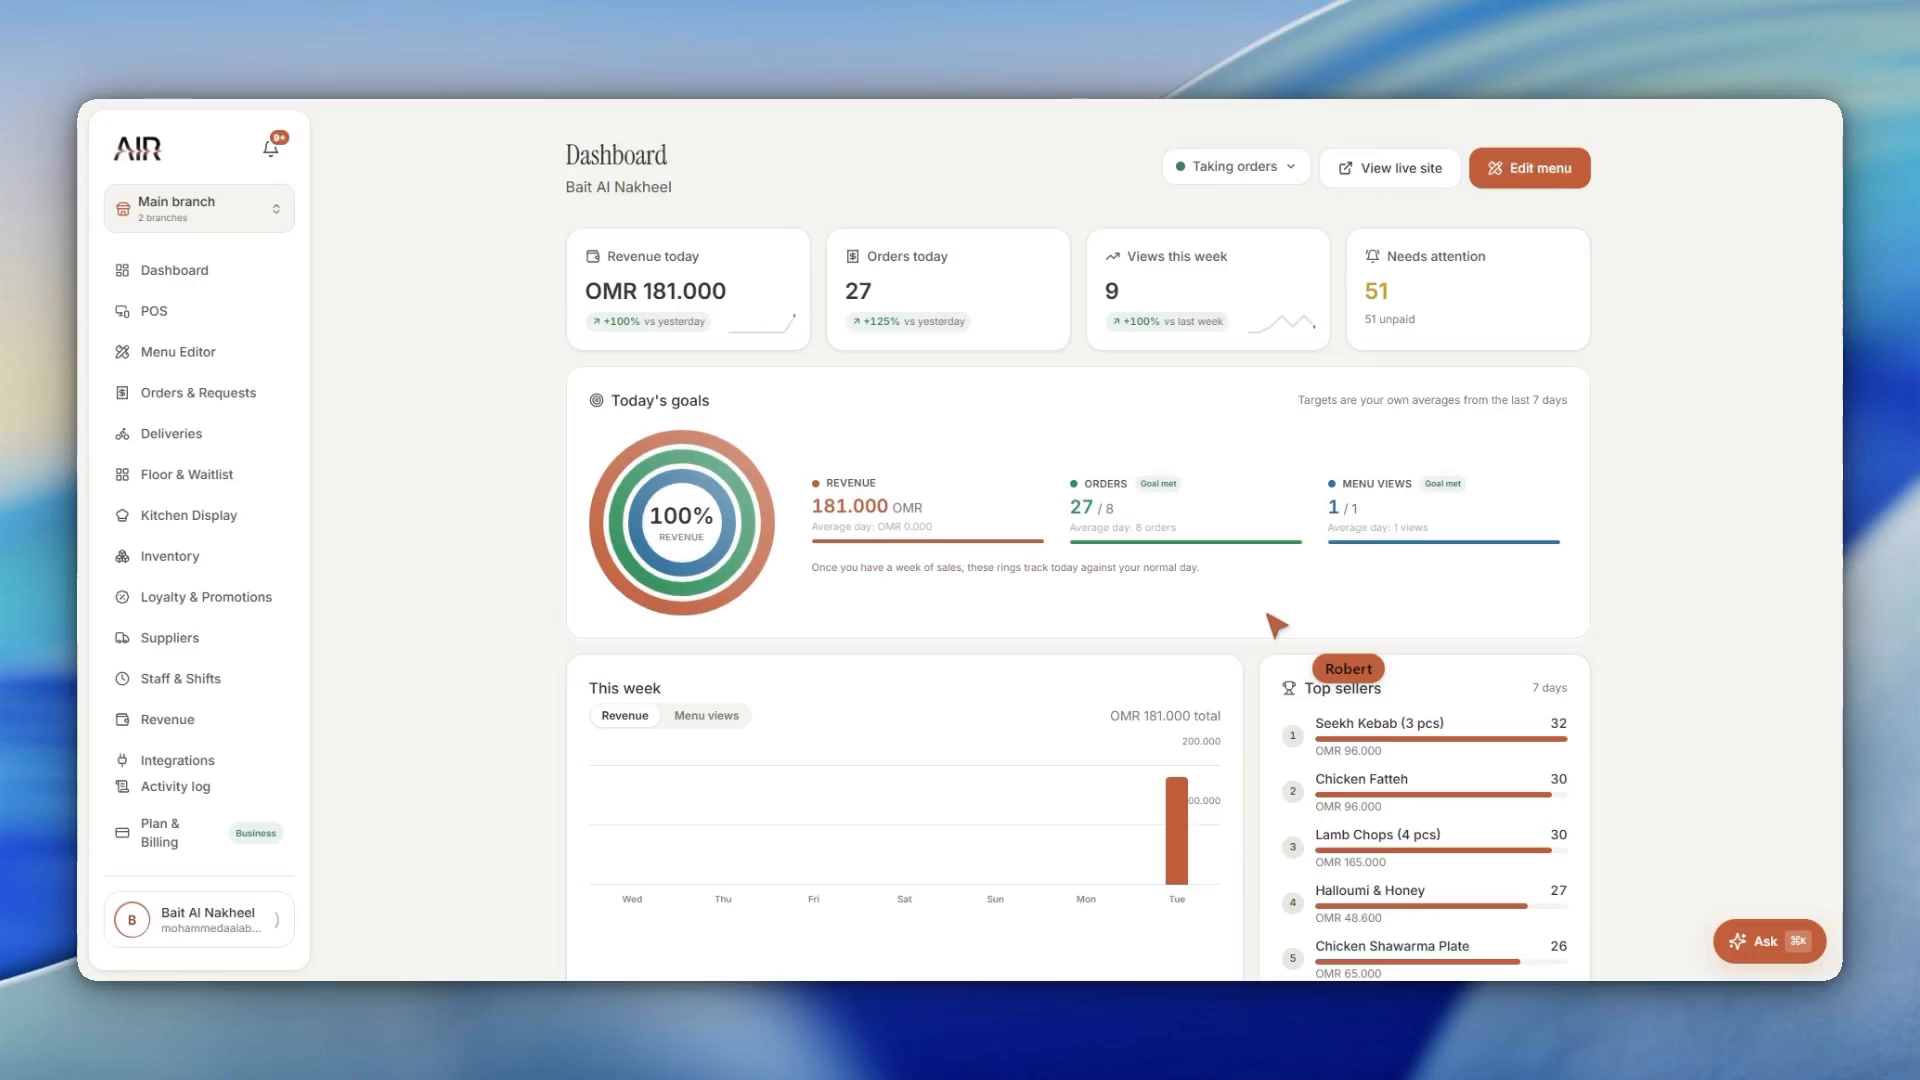Open the Ask assistant button
Screen dimensions: 1920x1080
point(1769,941)
